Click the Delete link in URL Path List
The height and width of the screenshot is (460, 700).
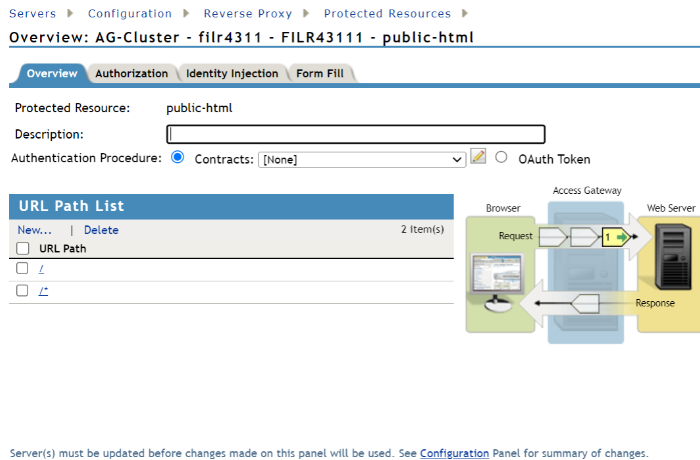[101, 230]
